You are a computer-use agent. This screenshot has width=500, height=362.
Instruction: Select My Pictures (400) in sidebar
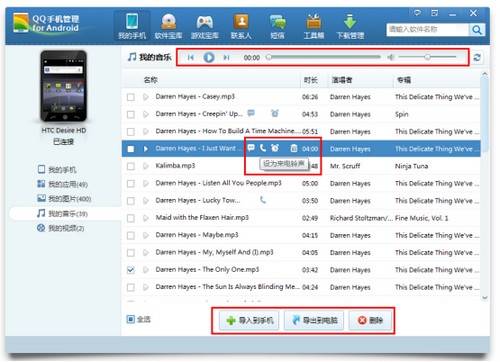click(64, 199)
